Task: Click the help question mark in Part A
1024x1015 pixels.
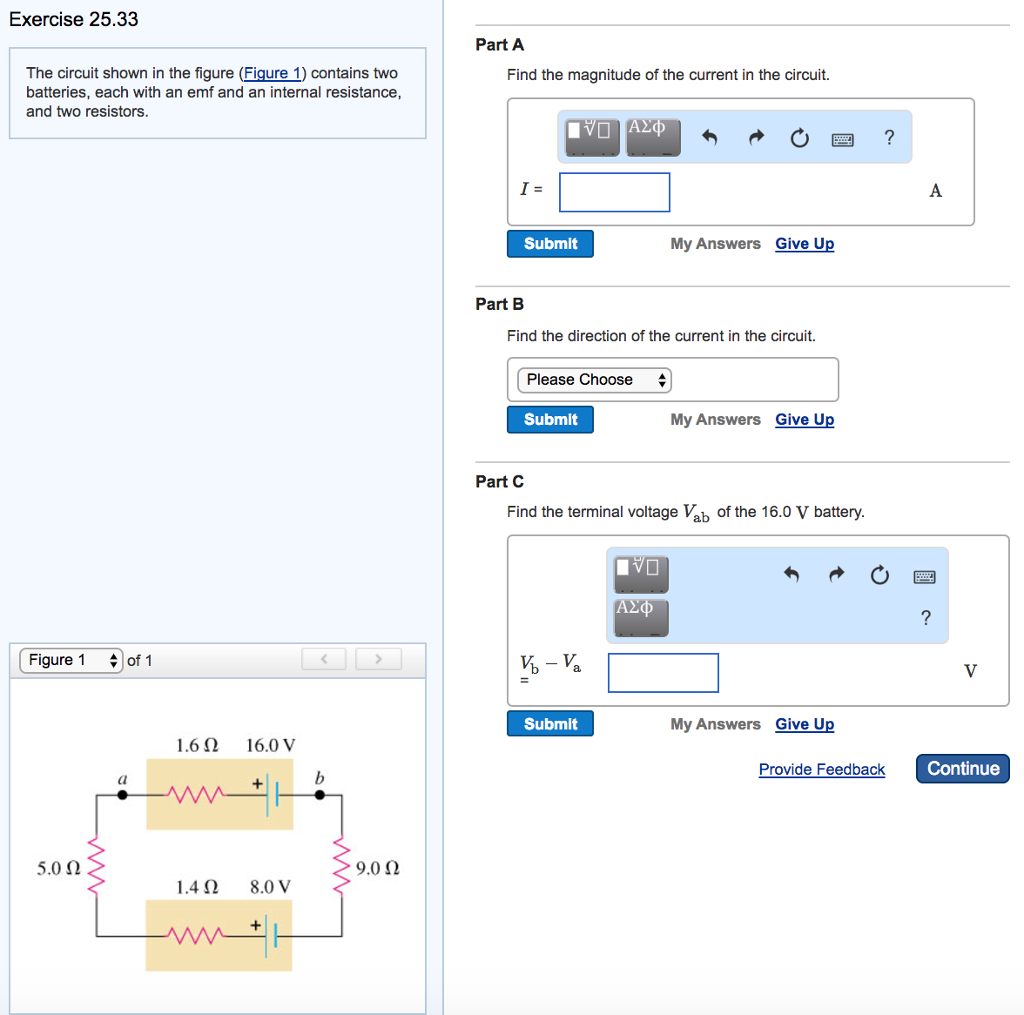Action: coord(889,139)
